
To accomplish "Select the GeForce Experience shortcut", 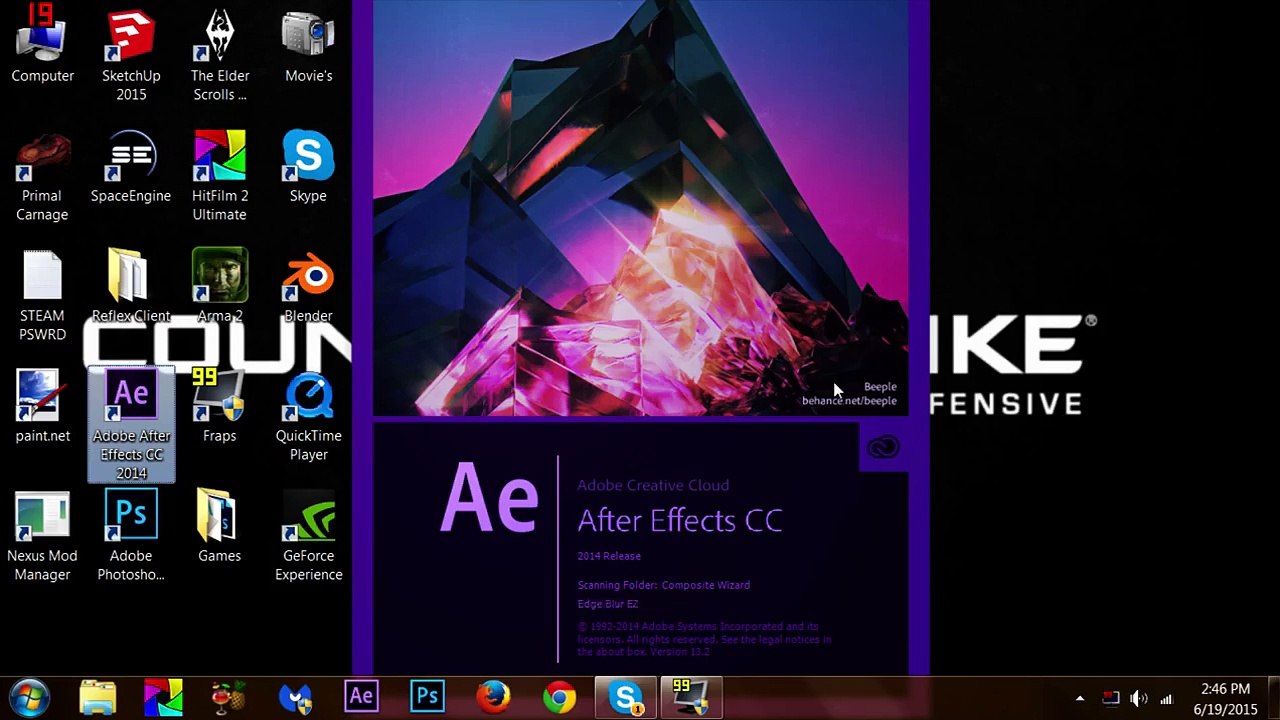I will [x=308, y=535].
